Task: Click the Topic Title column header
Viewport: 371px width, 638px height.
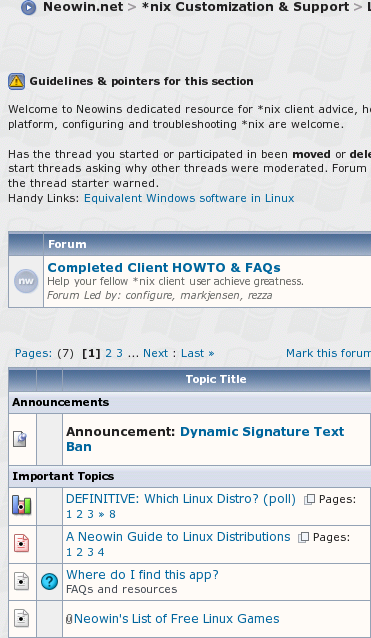Action: pyautogui.click(x=216, y=379)
